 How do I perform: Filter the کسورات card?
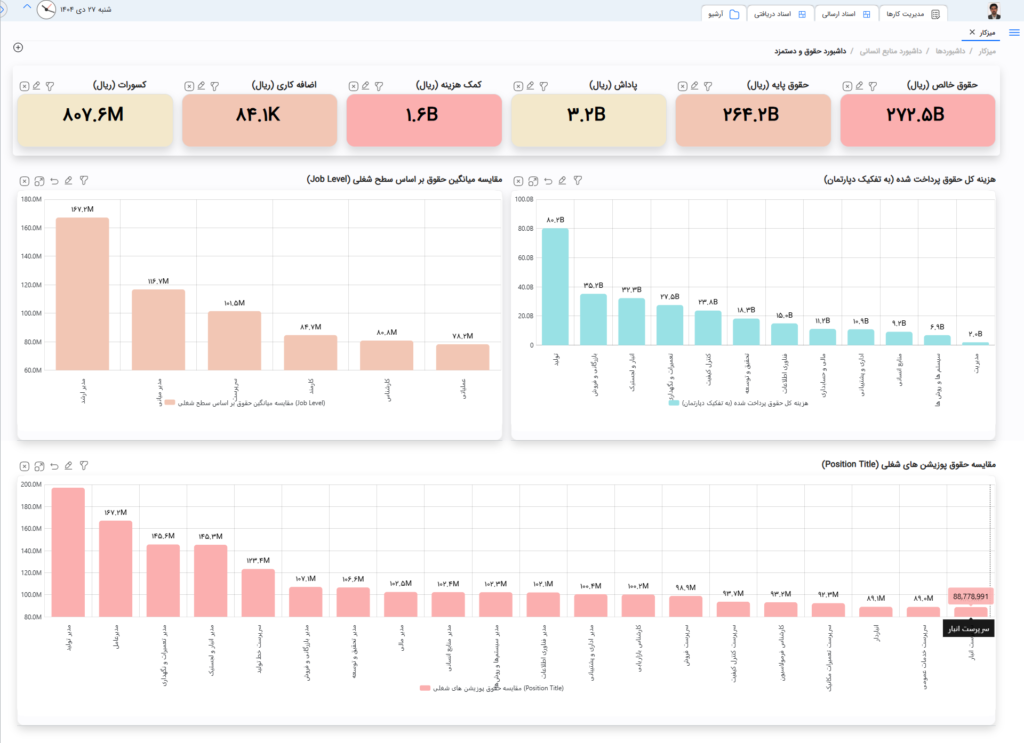coord(50,86)
